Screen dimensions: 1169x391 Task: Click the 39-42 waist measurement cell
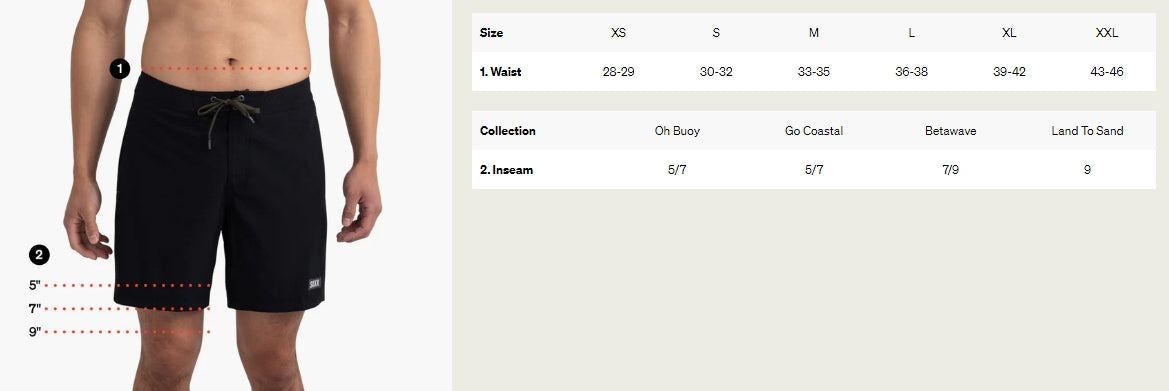point(1009,72)
